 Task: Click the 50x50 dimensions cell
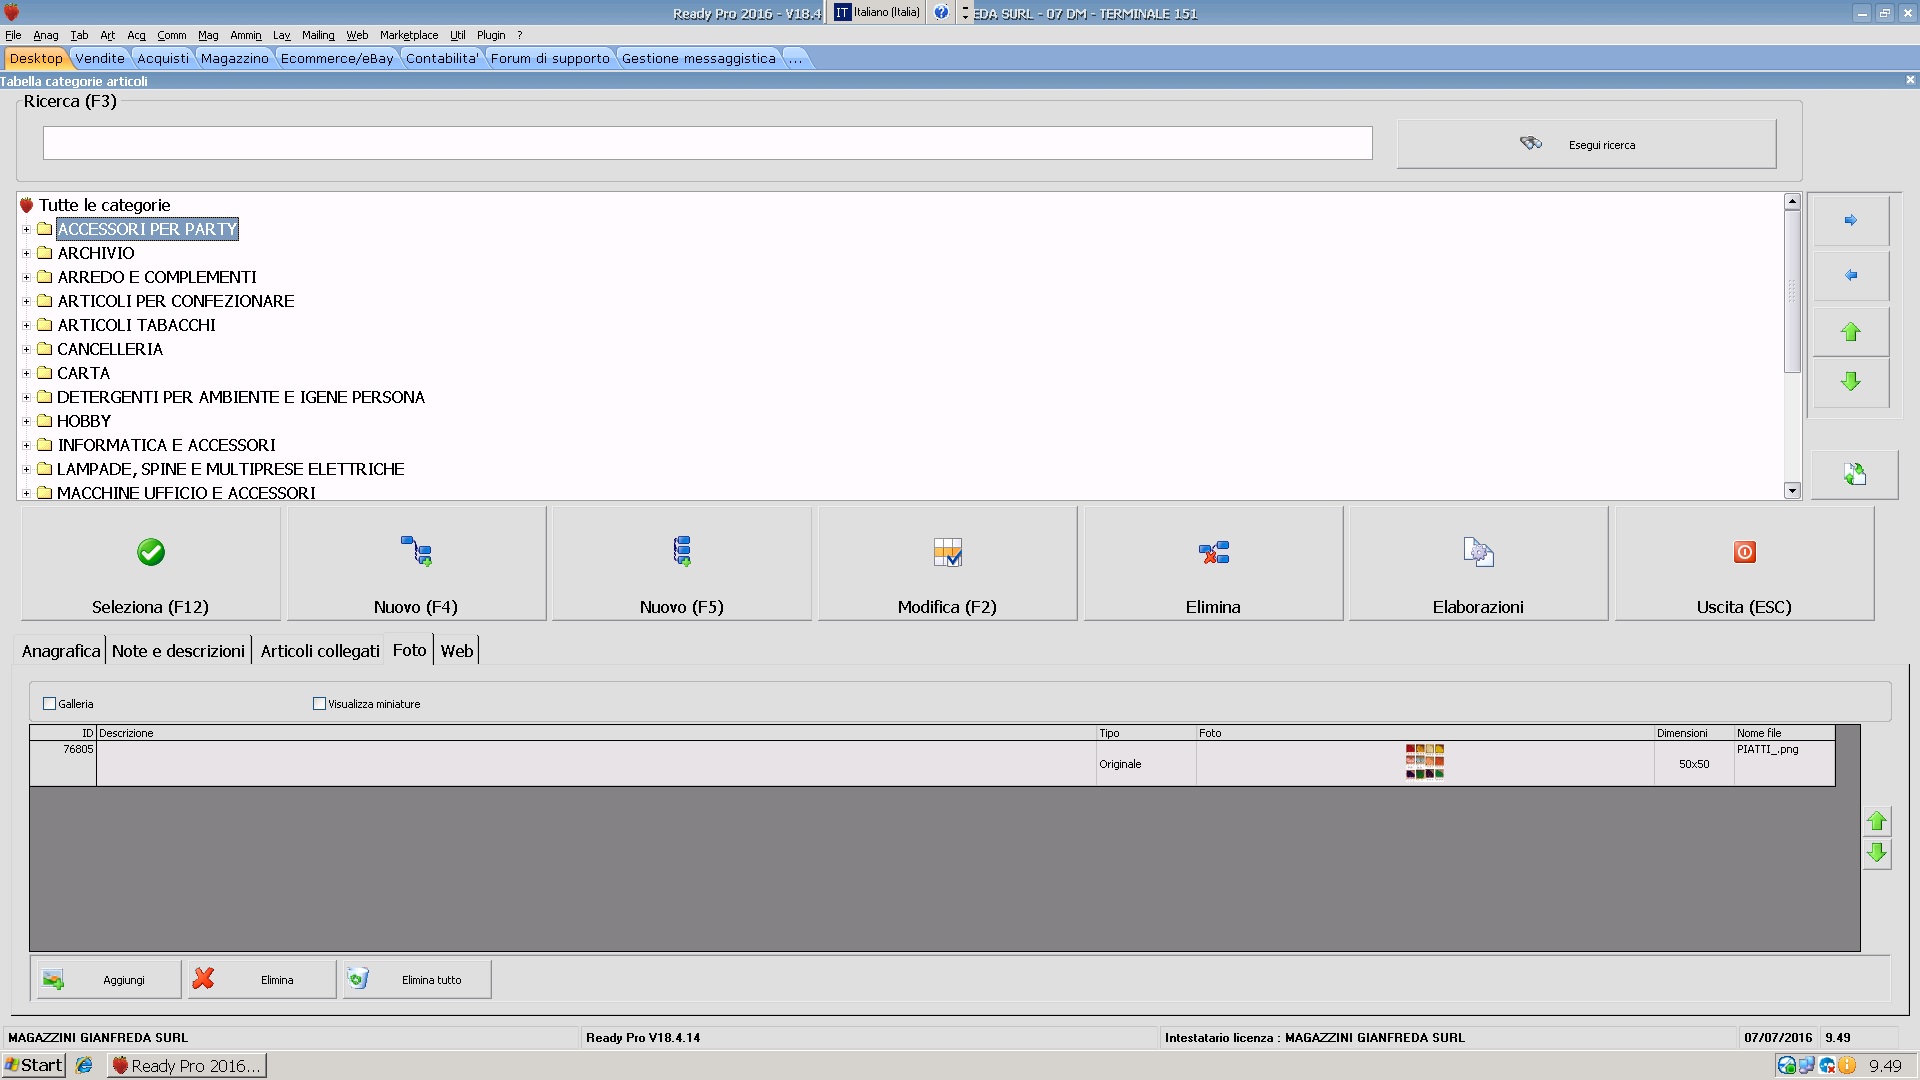click(x=1694, y=764)
